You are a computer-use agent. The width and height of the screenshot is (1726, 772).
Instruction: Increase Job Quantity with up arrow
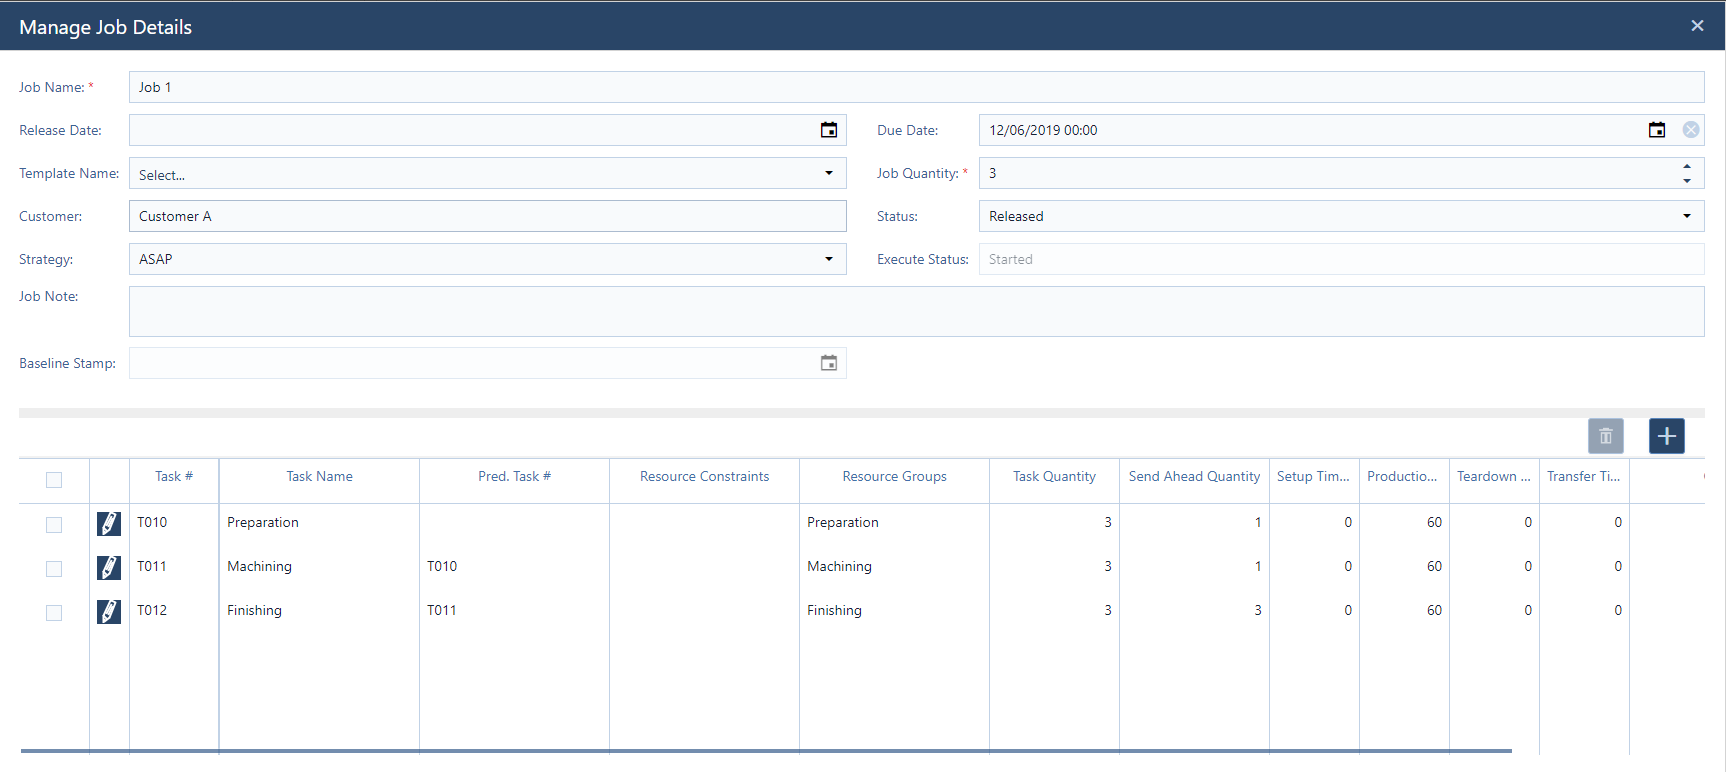click(1687, 166)
